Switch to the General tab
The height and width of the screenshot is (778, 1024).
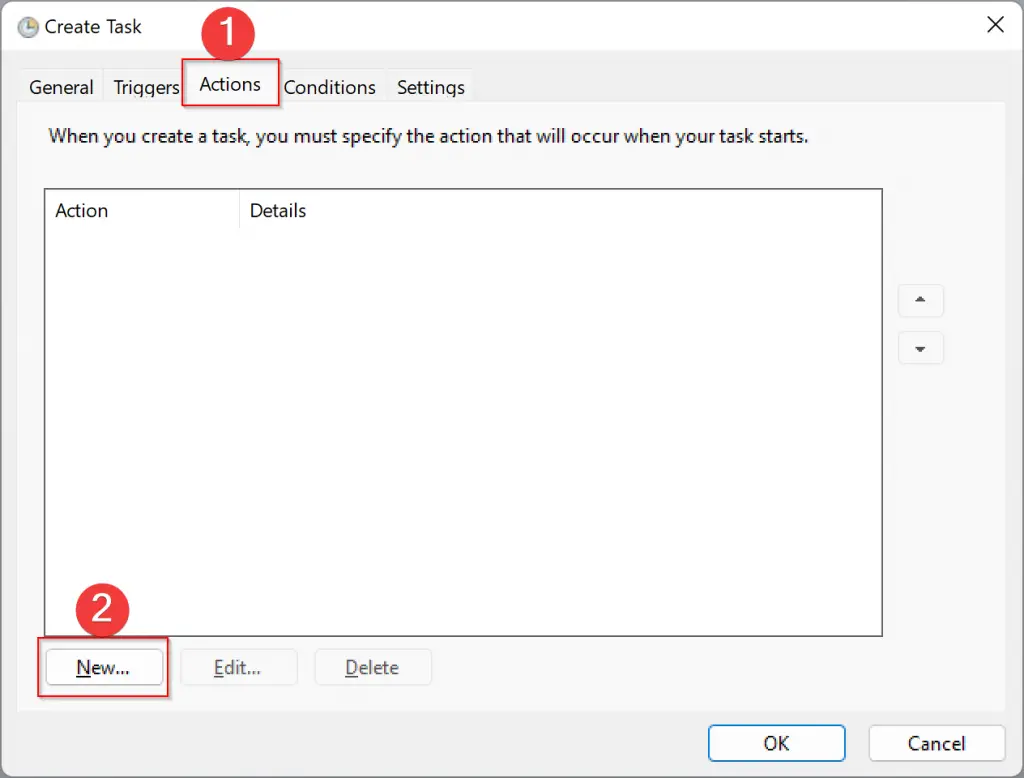60,87
